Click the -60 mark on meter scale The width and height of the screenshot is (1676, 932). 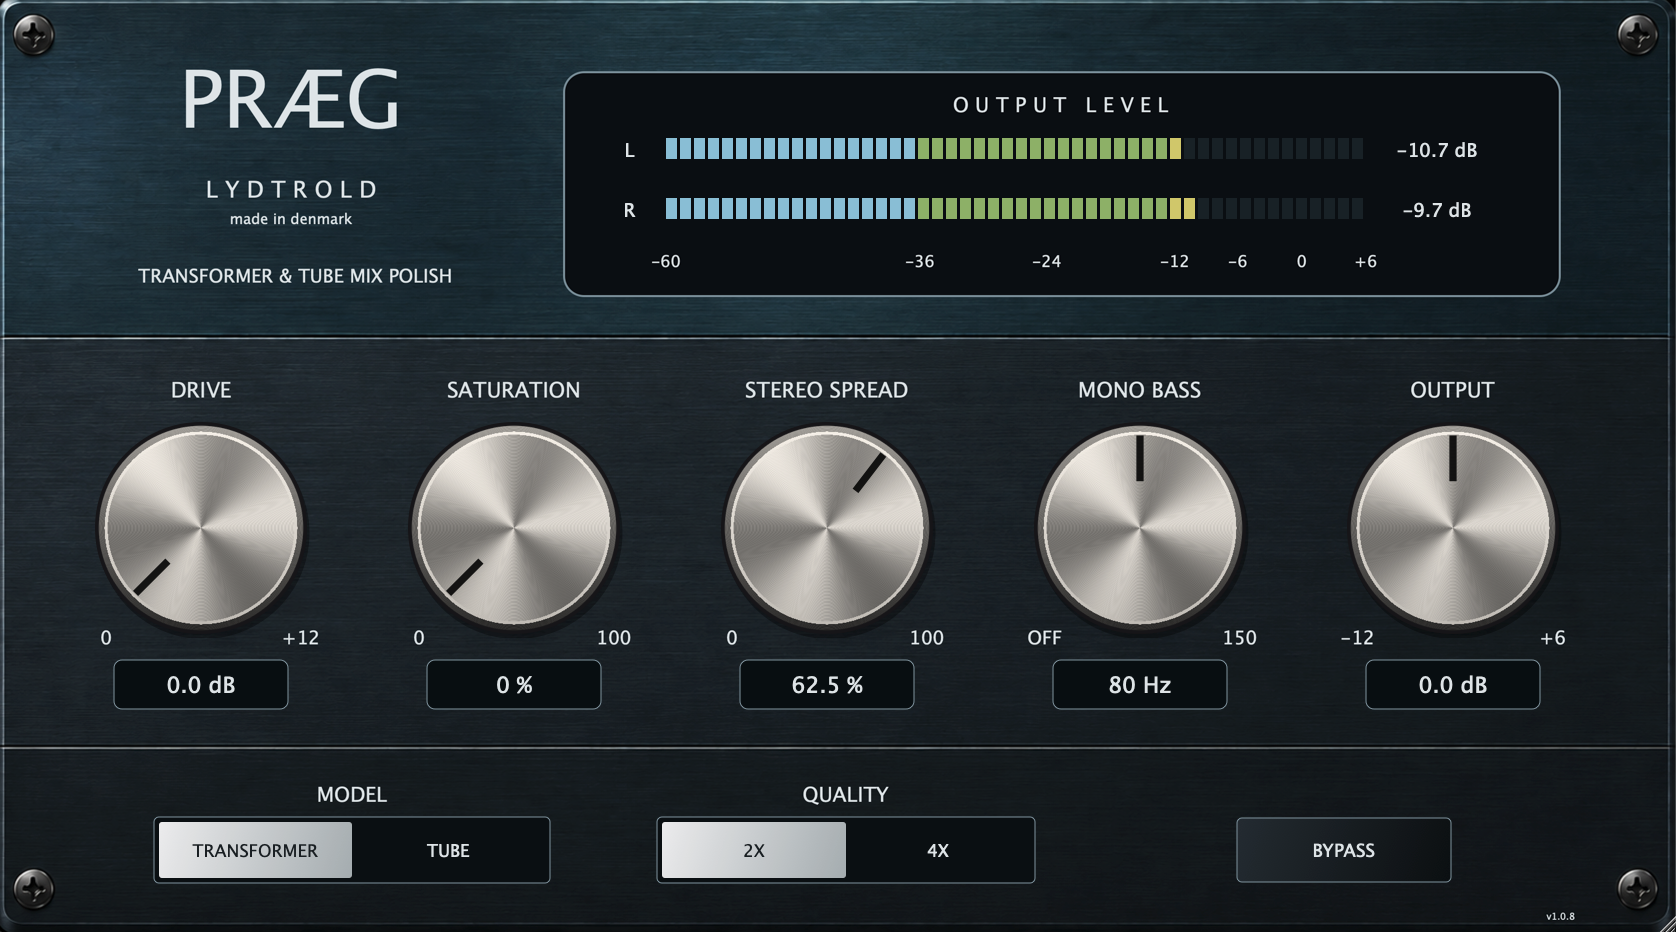tap(665, 261)
